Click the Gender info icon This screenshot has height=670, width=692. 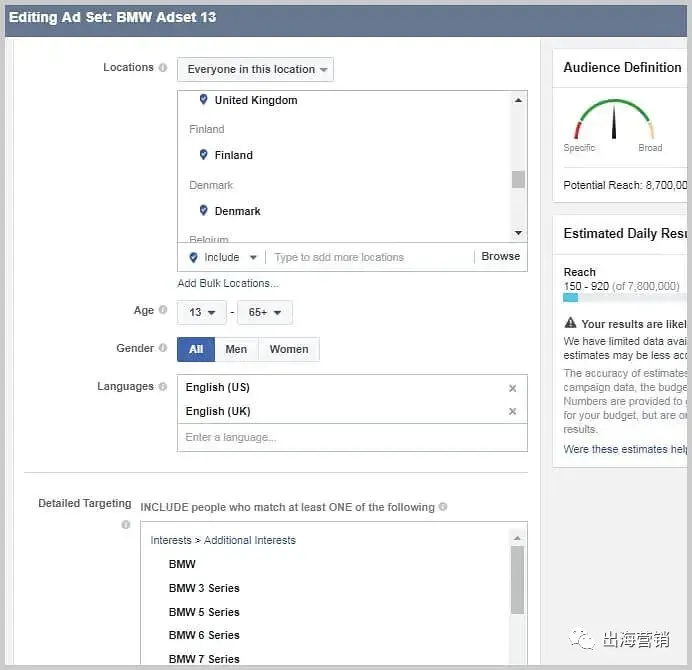click(x=163, y=348)
